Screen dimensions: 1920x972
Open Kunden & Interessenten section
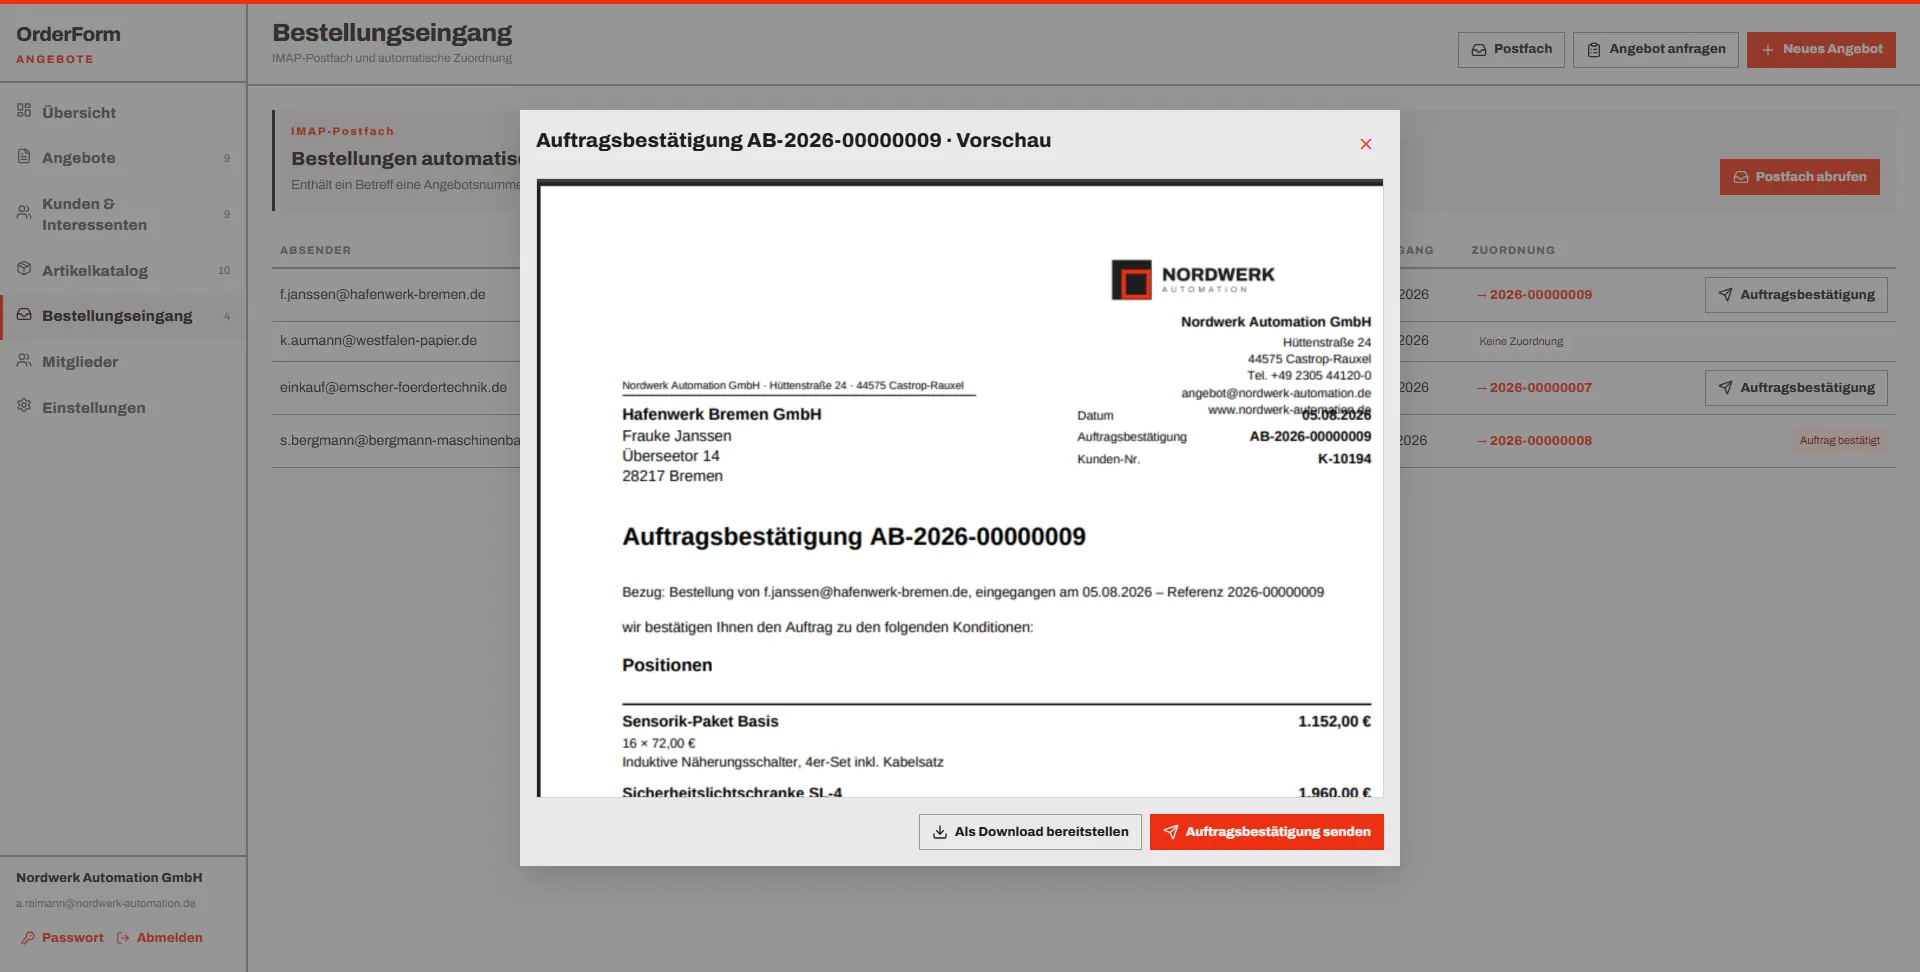coord(123,214)
